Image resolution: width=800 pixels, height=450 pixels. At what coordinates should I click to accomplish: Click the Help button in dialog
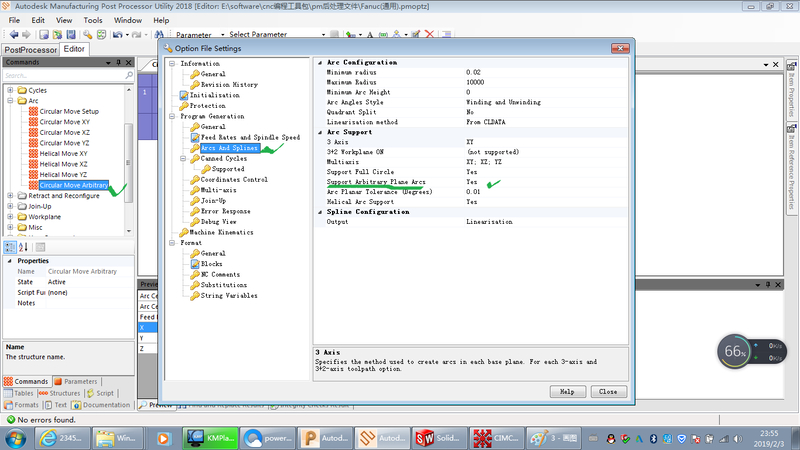[566, 391]
